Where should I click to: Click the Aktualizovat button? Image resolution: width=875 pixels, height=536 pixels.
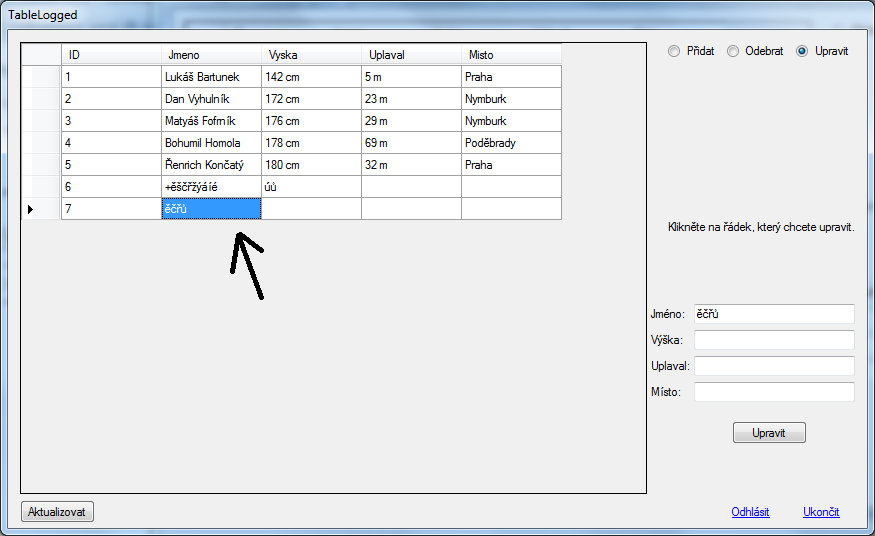[x=57, y=511]
